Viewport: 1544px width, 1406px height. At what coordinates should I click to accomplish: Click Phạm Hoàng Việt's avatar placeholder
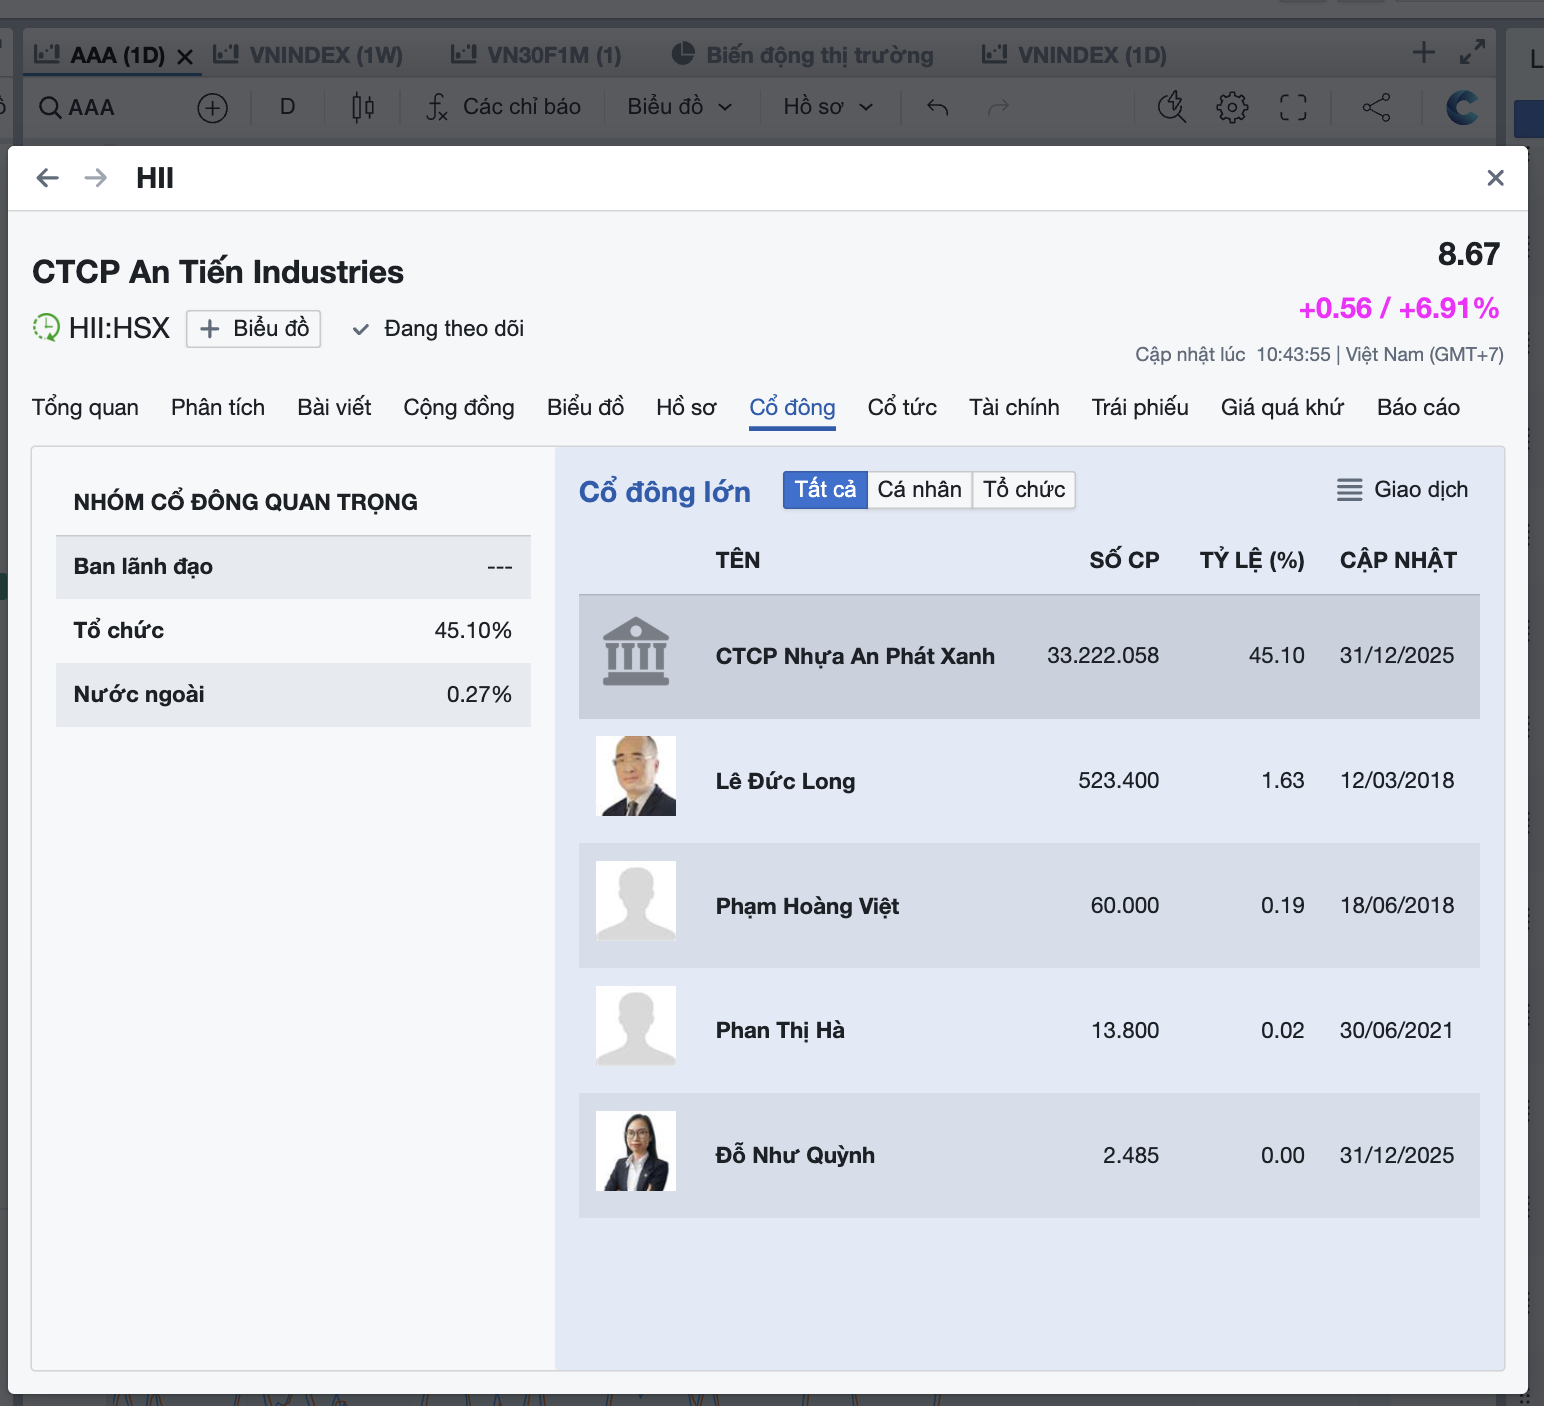coord(636,901)
